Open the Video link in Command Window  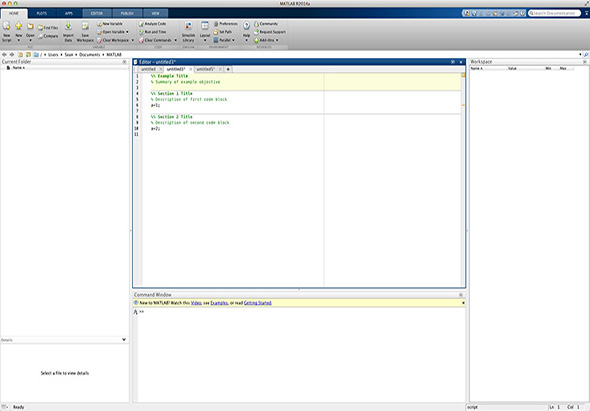pyautogui.click(x=196, y=303)
